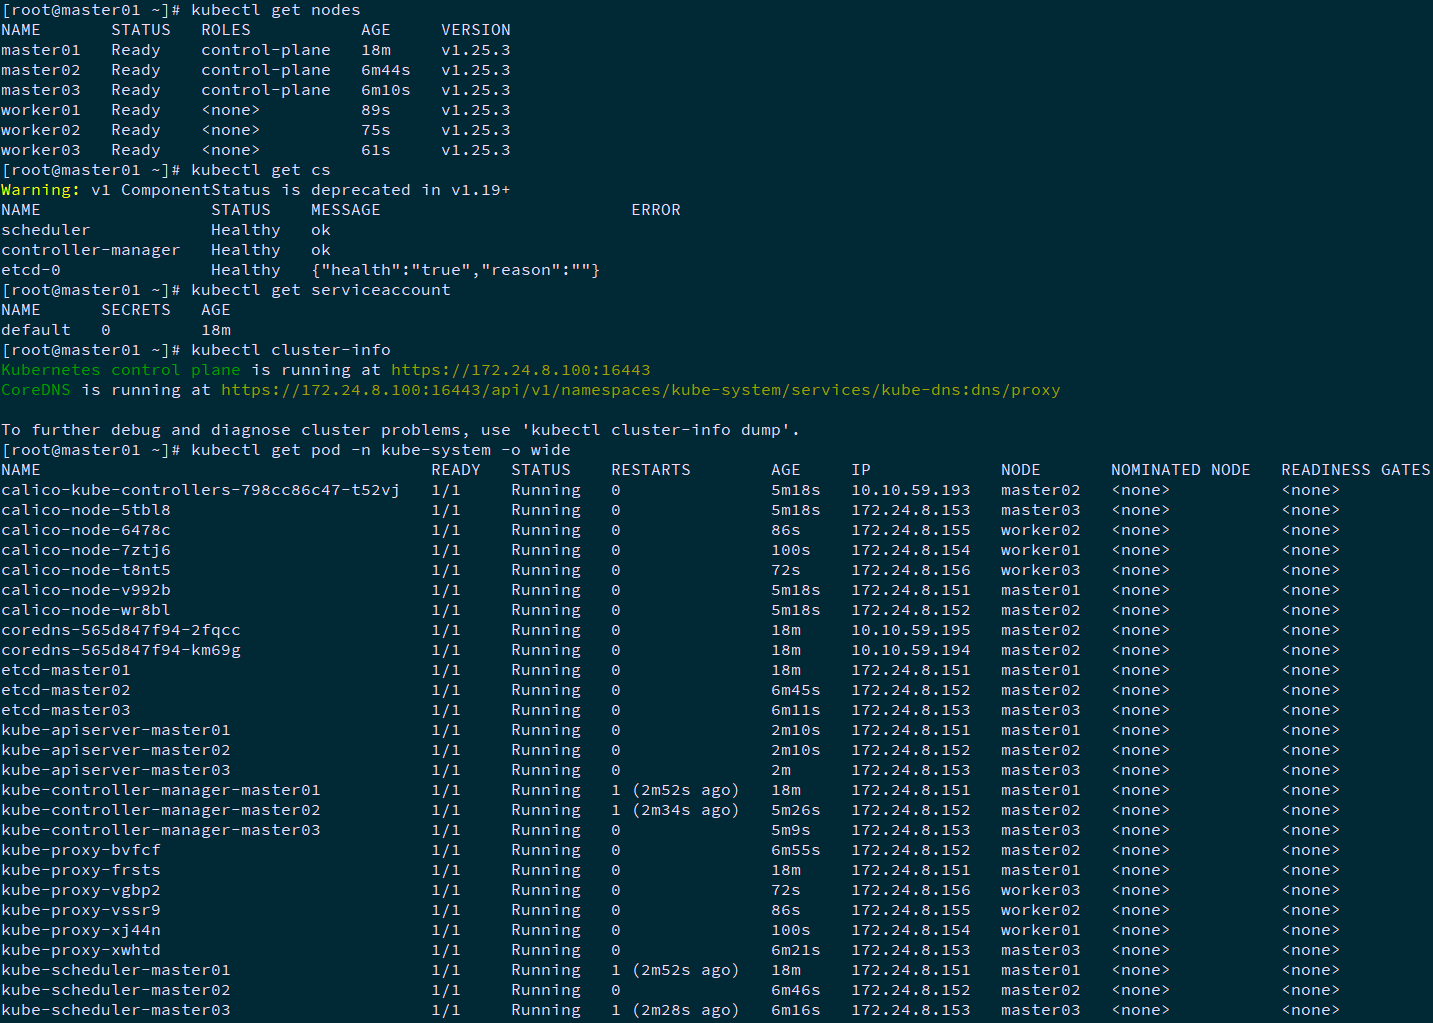Click the Kubernetes control plane URL
The height and width of the screenshot is (1023, 1433).
(520, 370)
